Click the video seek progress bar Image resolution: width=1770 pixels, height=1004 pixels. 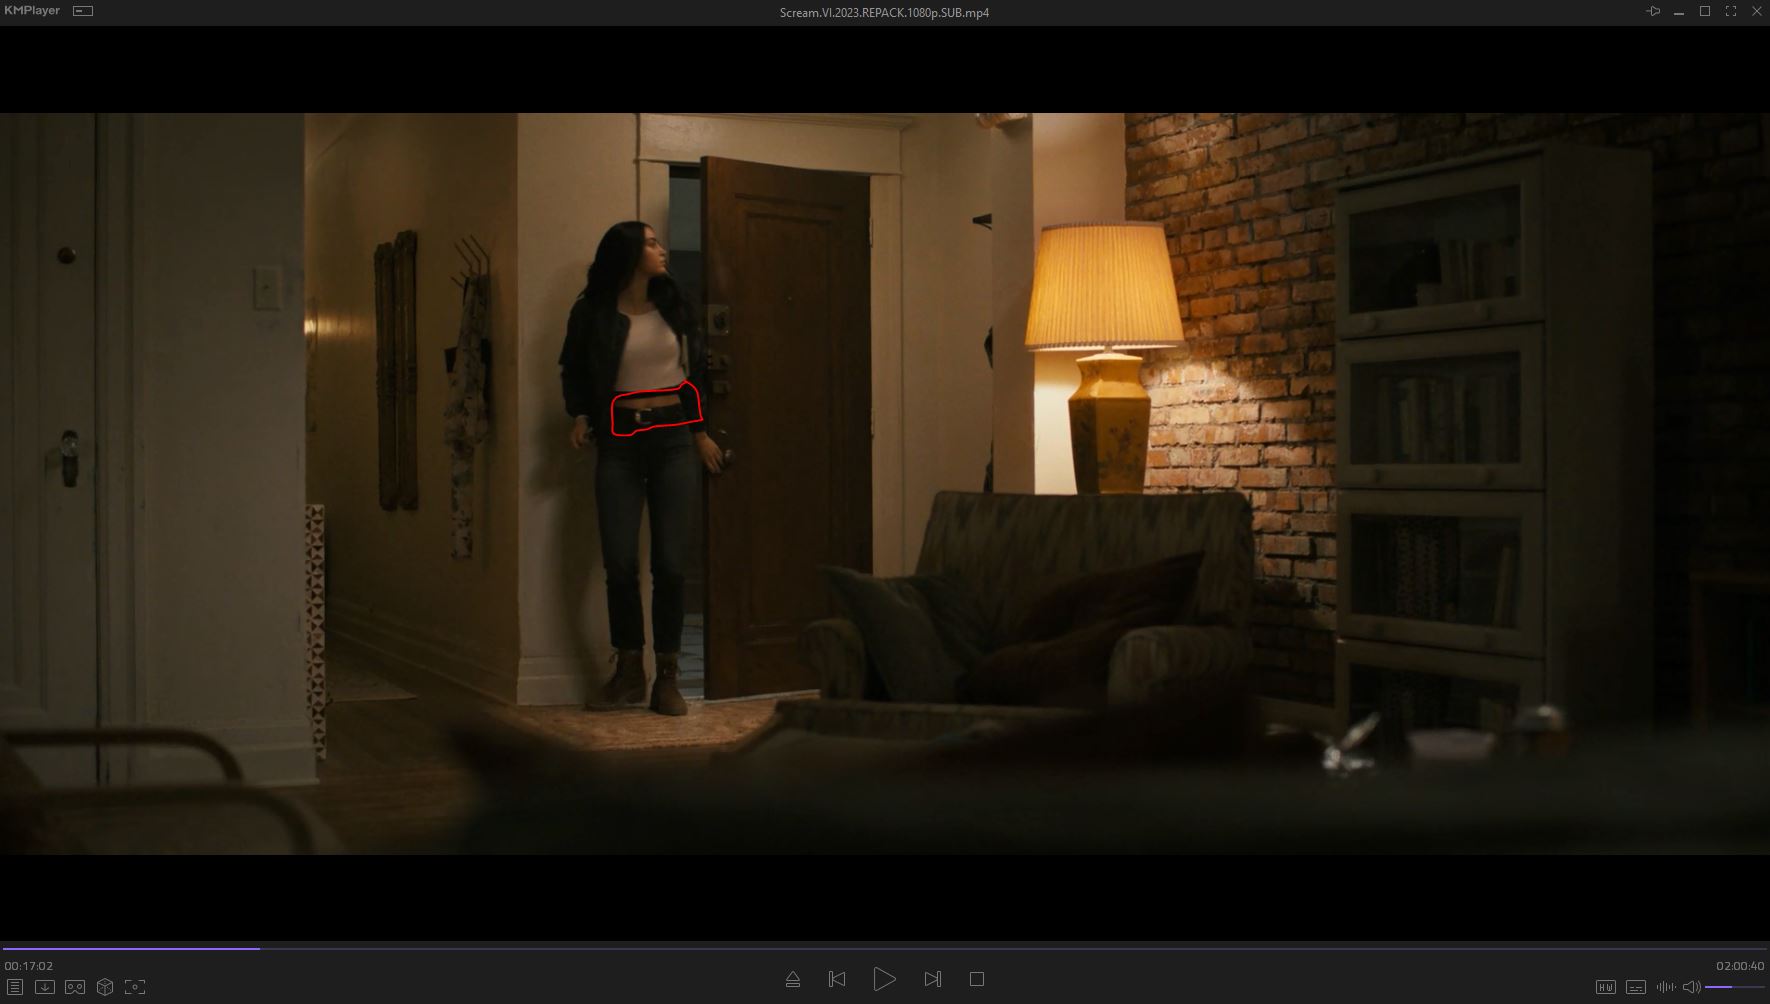(884, 948)
